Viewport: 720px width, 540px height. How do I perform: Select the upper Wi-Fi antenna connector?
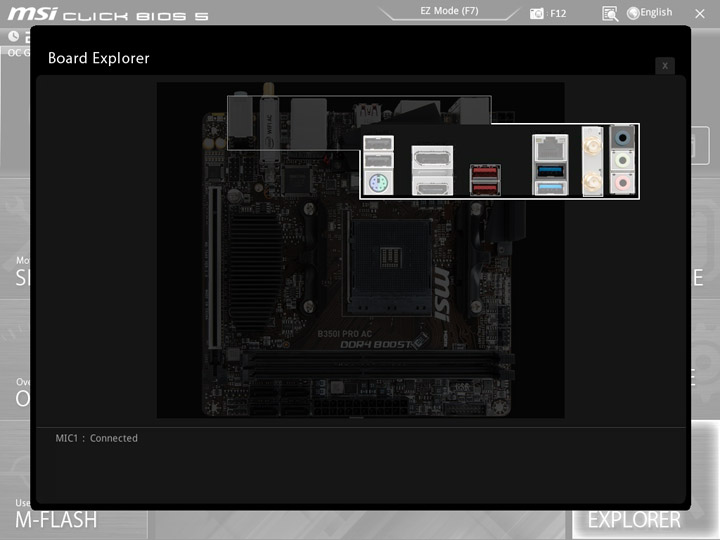coord(592,146)
